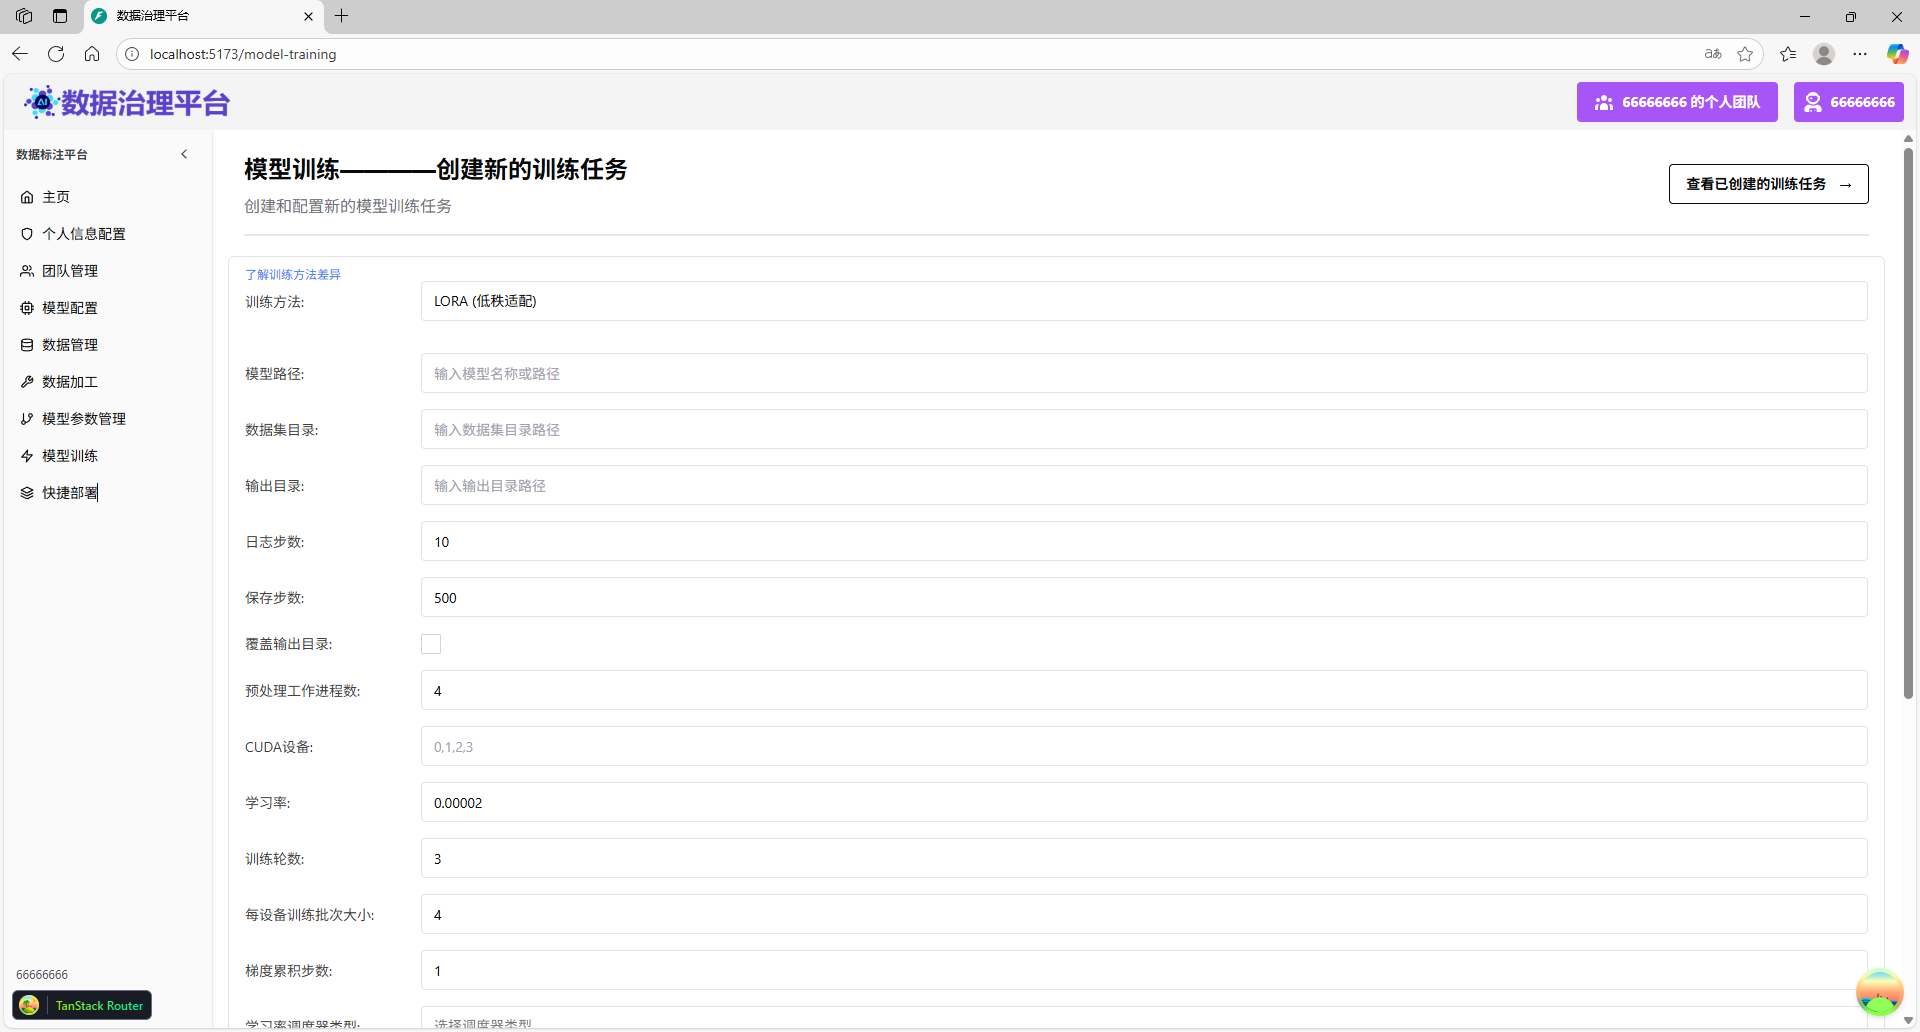Click the lightning icon for 模型训练

(27, 456)
